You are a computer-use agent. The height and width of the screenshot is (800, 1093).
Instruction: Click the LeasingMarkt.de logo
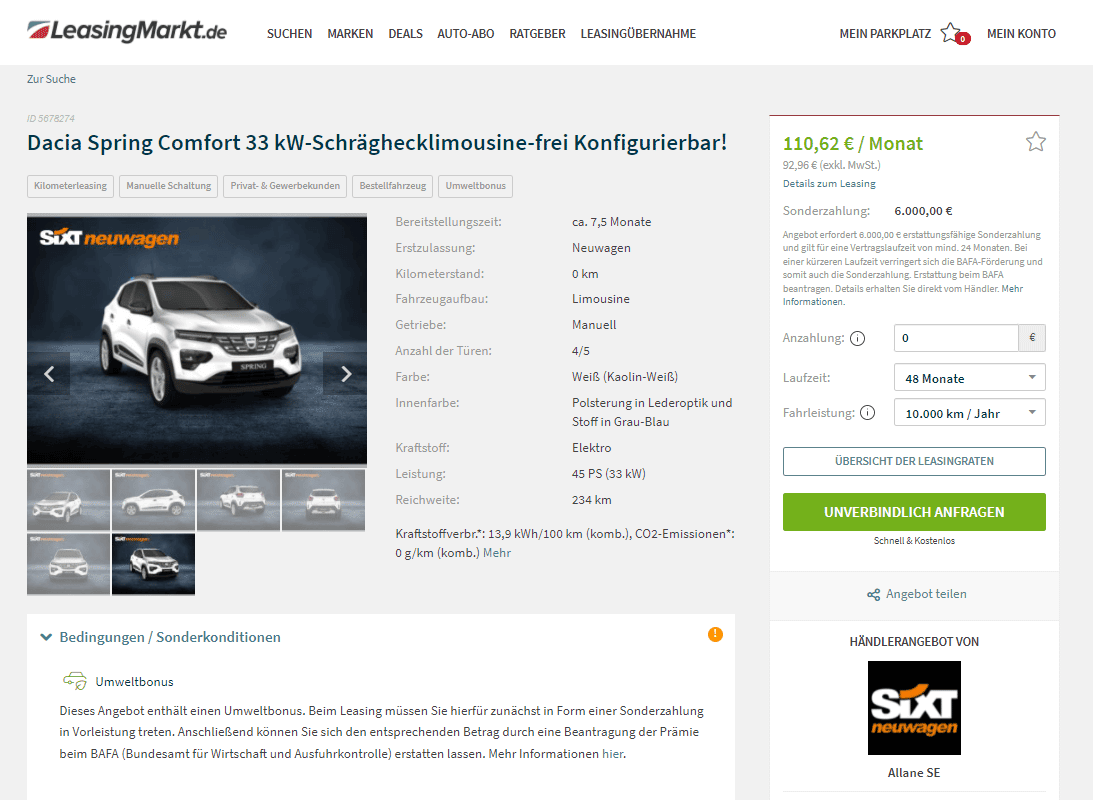(x=127, y=31)
